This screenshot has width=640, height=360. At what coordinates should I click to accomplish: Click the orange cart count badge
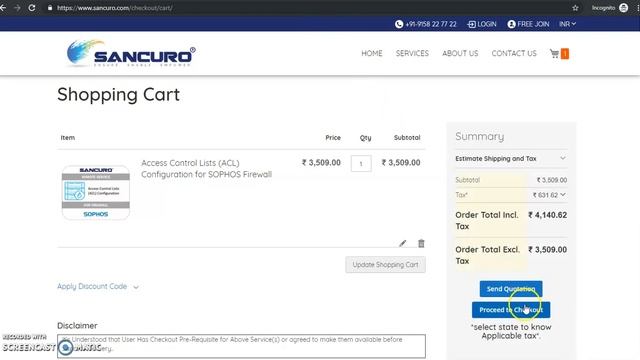565,53
